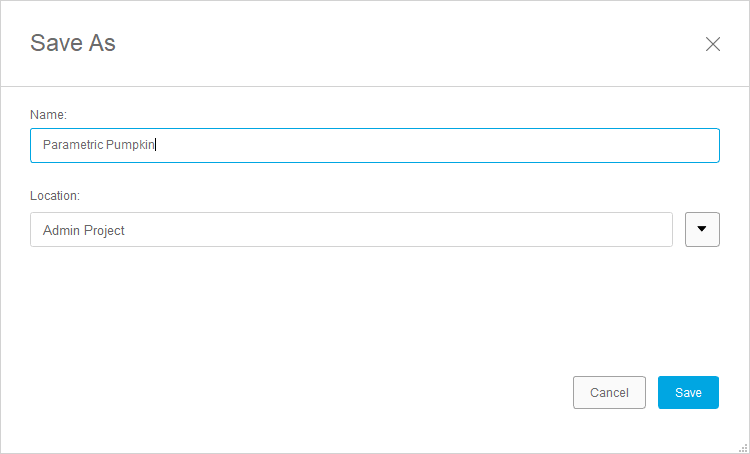
Task: Click the resize grip in dialog corner
Action: click(x=742, y=447)
